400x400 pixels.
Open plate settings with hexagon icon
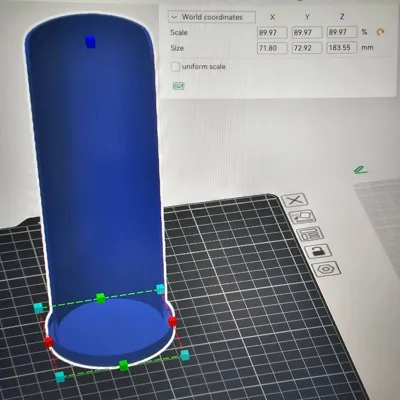click(x=327, y=269)
